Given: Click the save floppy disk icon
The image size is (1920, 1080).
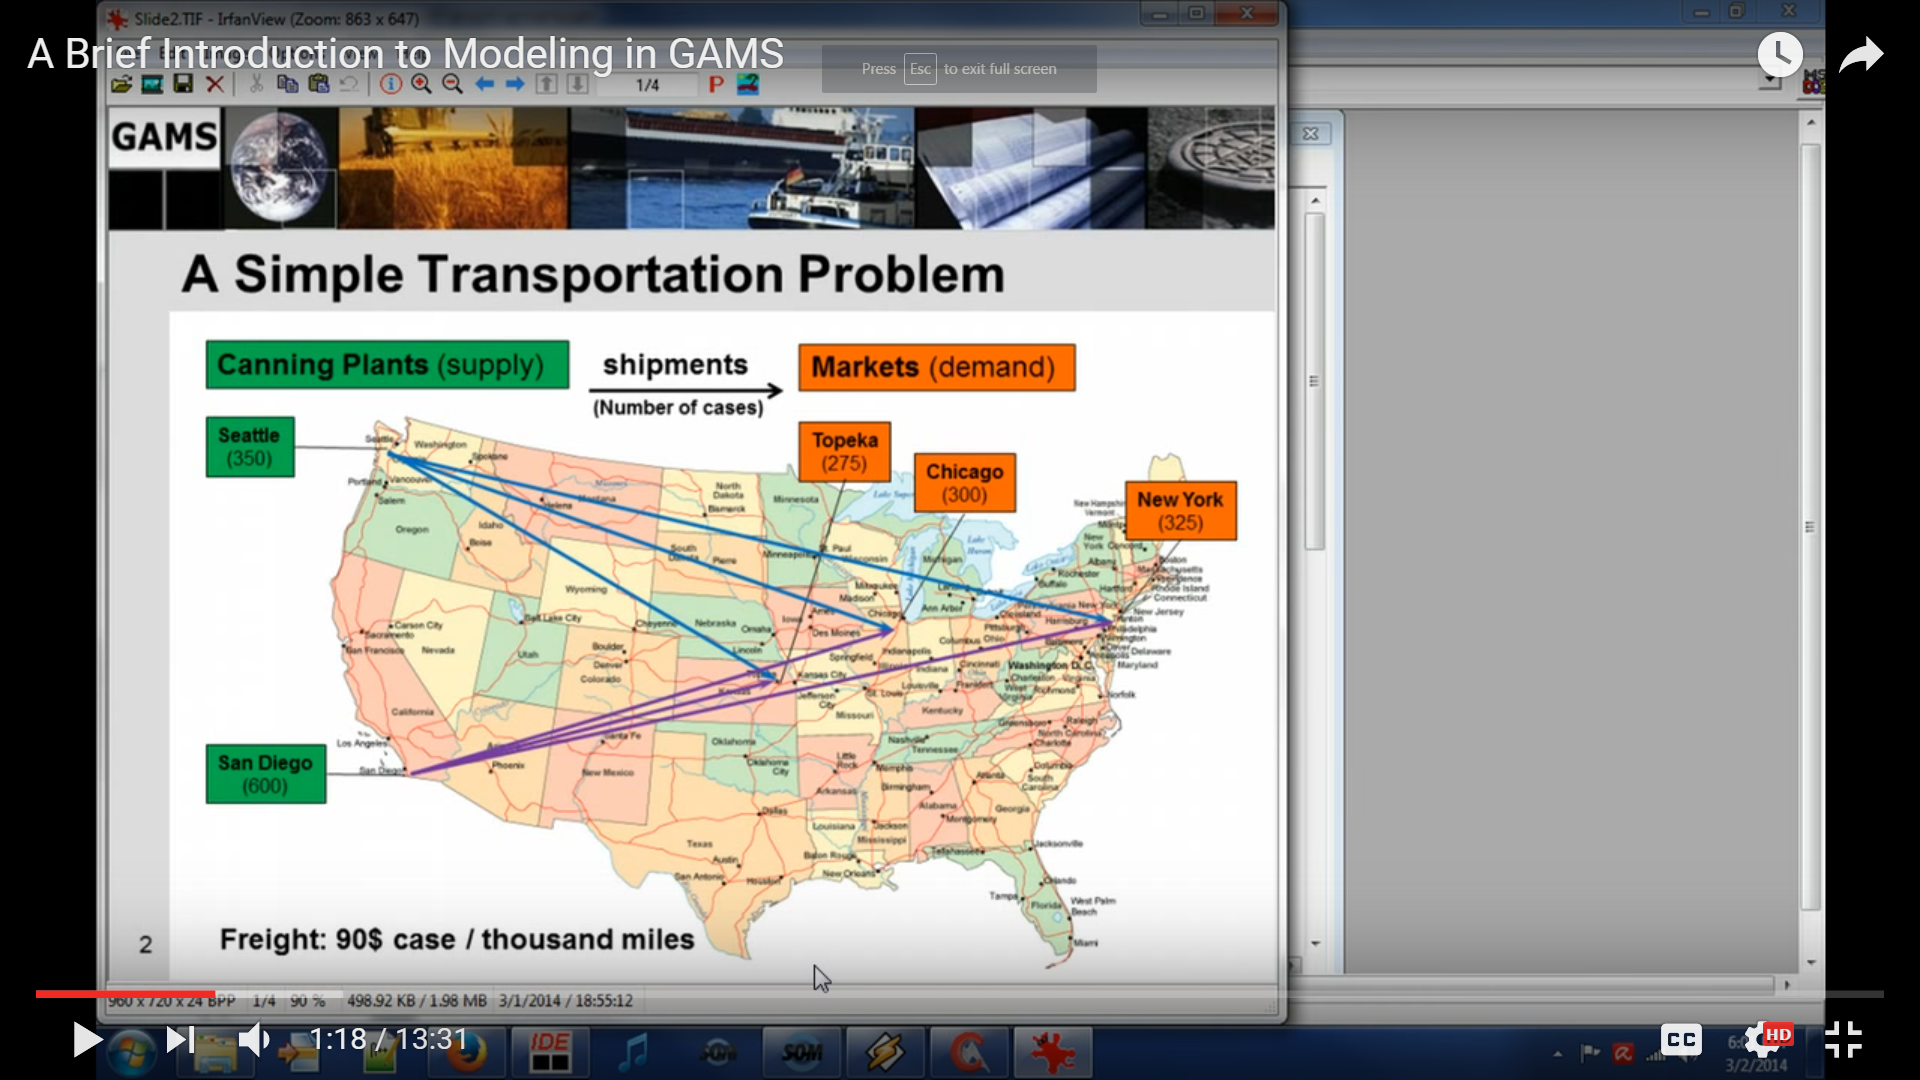Looking at the screenshot, I should click(183, 85).
